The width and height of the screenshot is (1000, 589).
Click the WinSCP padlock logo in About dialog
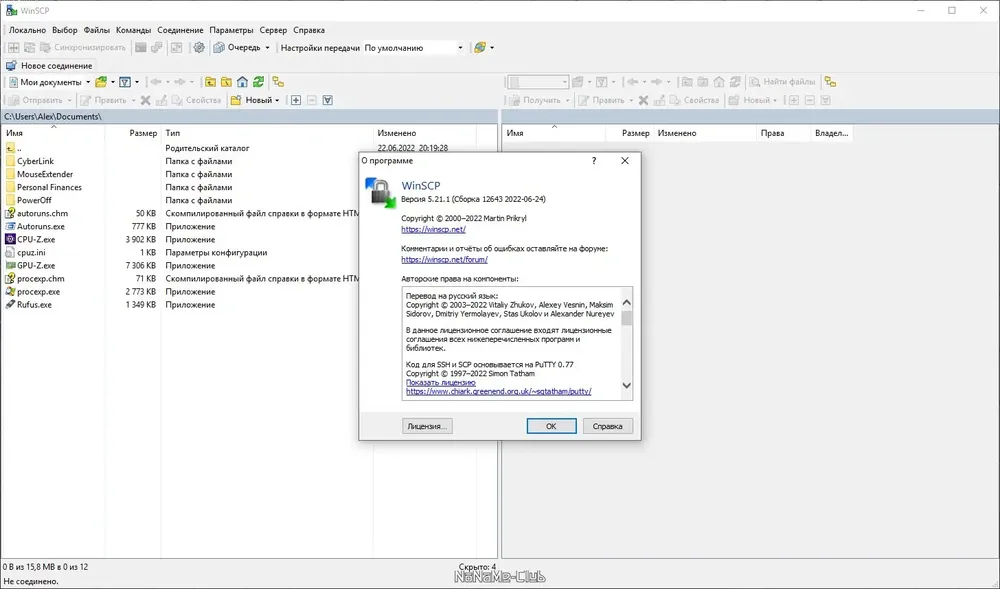[x=380, y=193]
